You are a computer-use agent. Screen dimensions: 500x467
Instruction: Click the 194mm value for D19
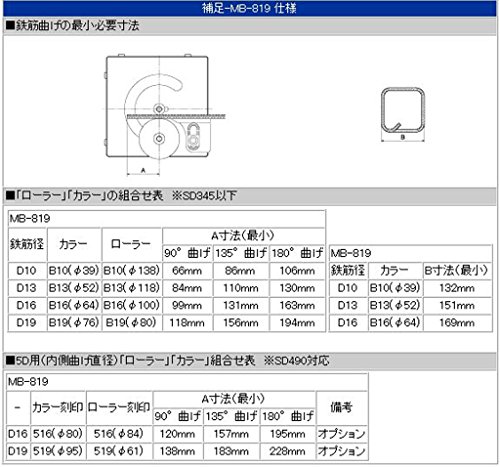297,323
